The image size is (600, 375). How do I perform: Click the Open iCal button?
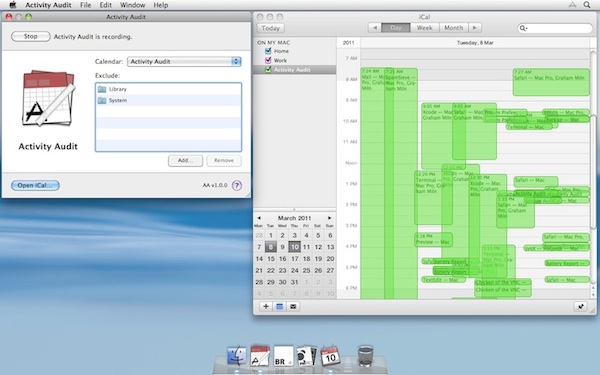click(x=35, y=185)
